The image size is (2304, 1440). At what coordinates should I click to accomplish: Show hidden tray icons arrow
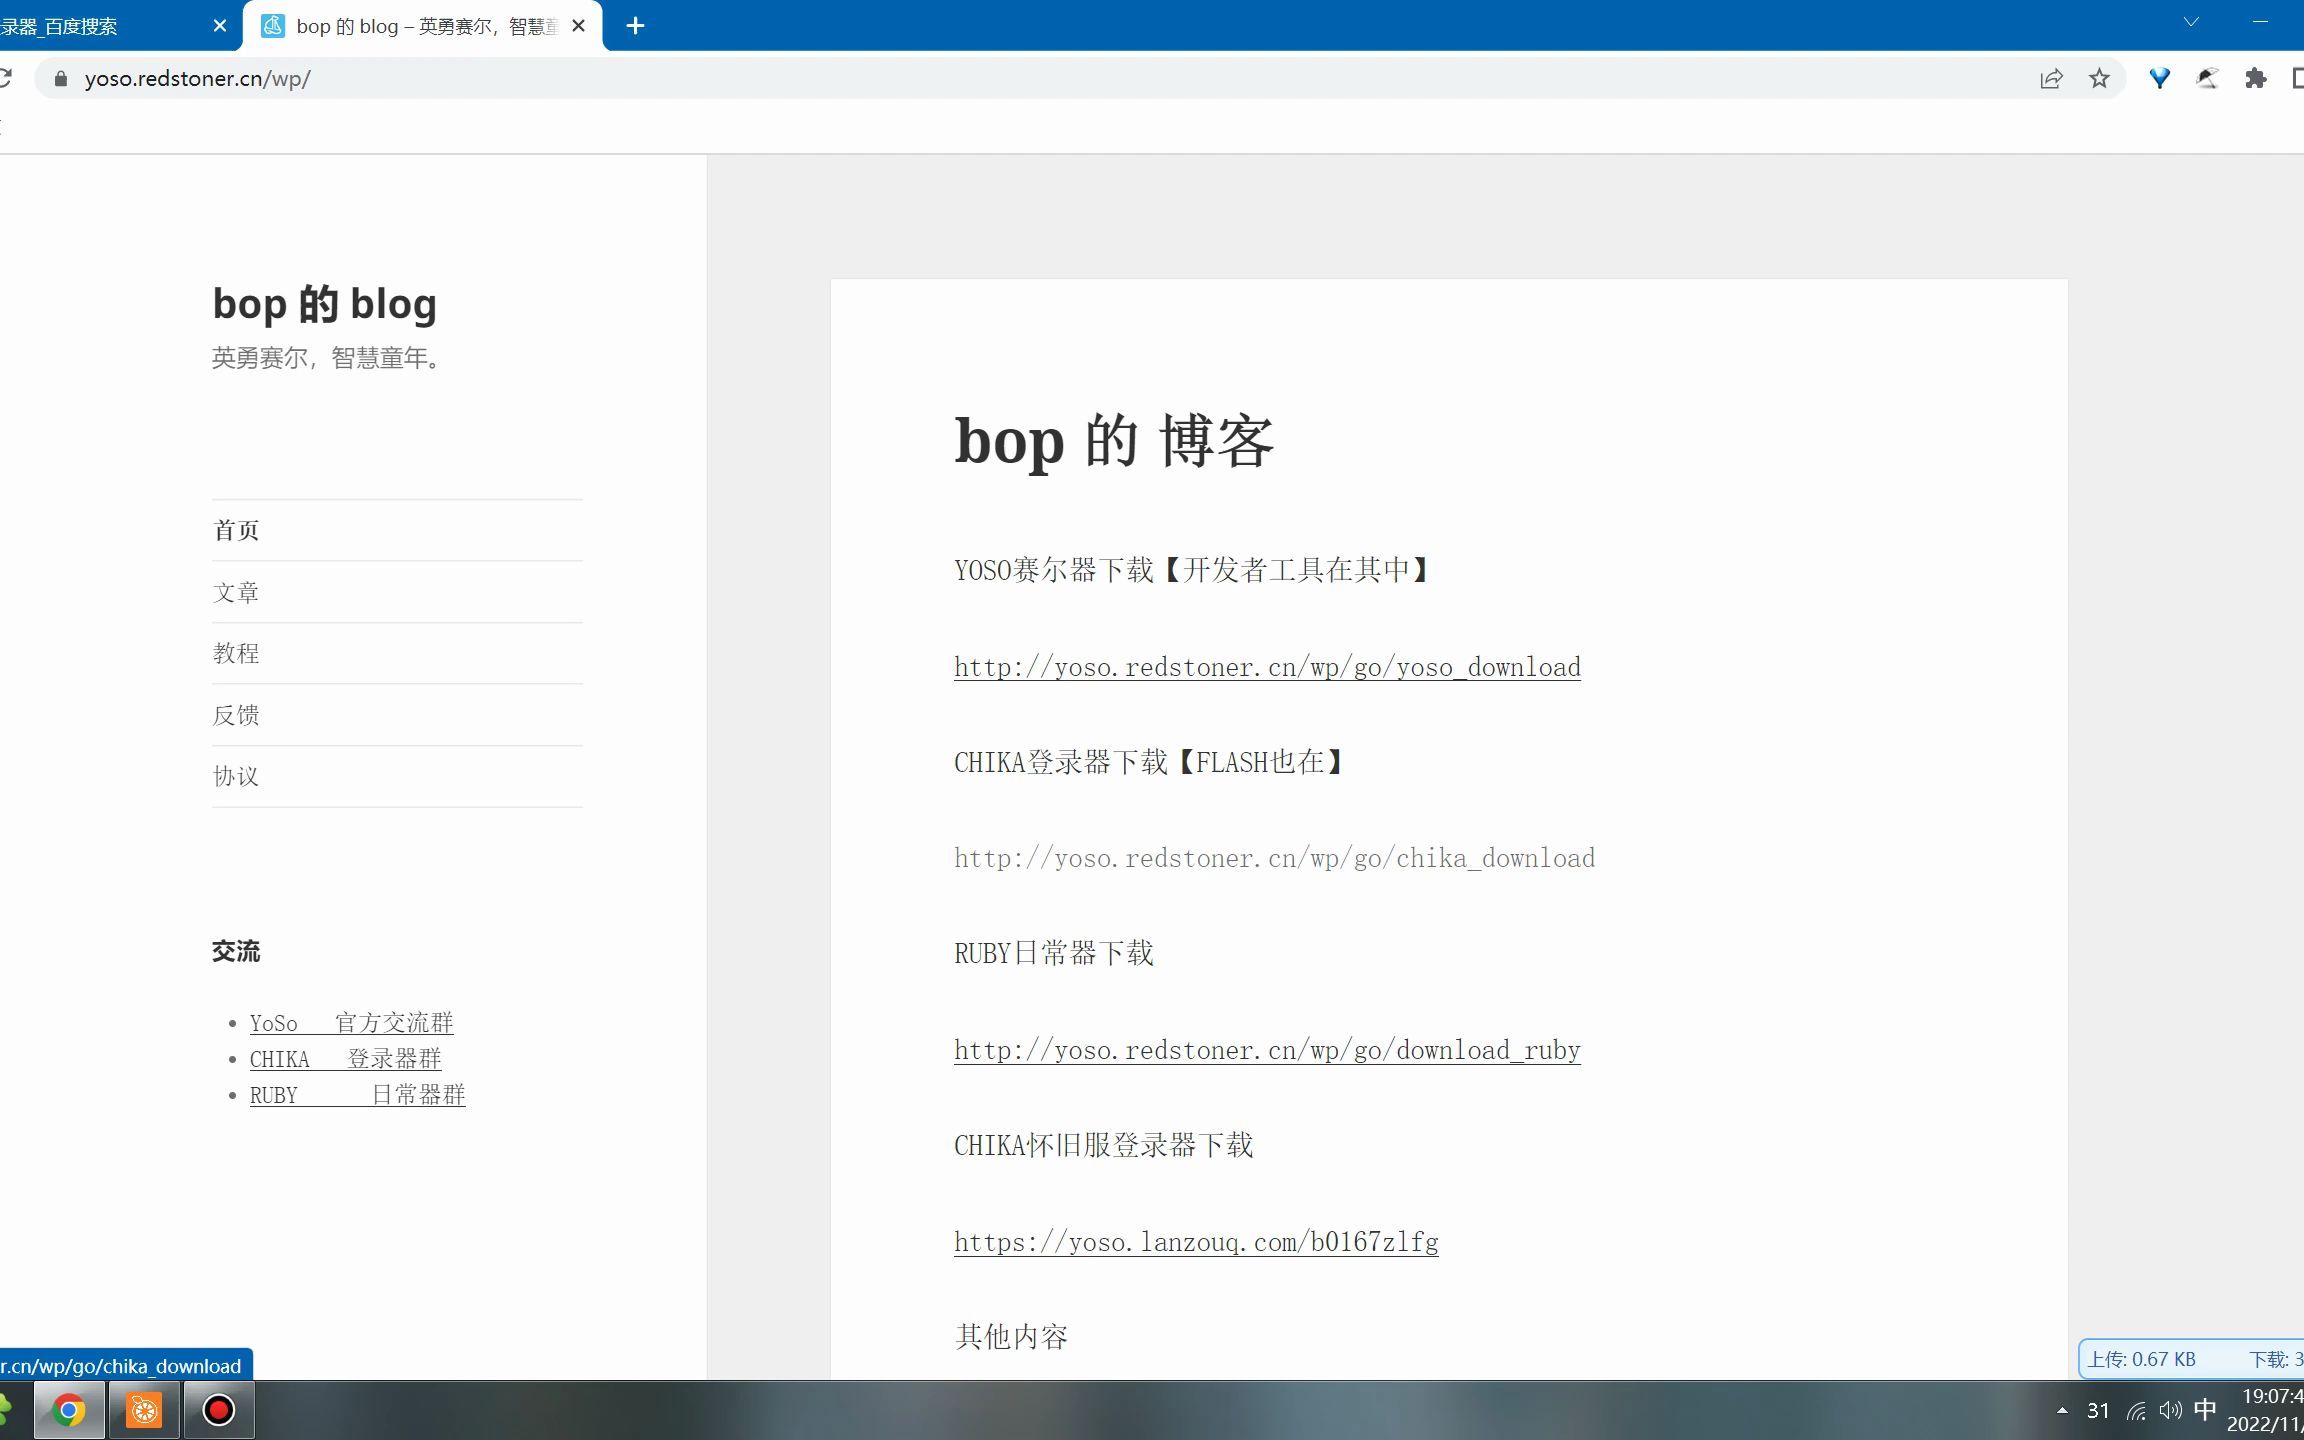pos(2062,1411)
